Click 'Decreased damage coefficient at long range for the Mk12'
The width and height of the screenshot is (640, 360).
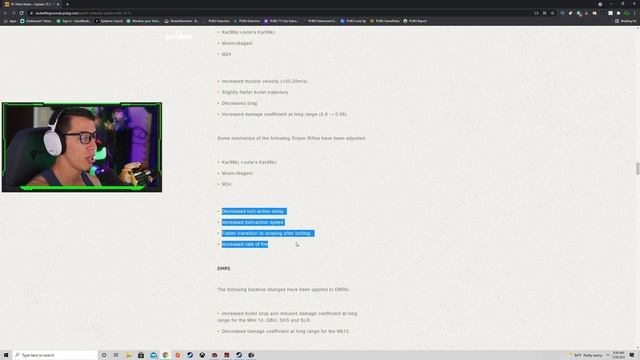[285, 331]
